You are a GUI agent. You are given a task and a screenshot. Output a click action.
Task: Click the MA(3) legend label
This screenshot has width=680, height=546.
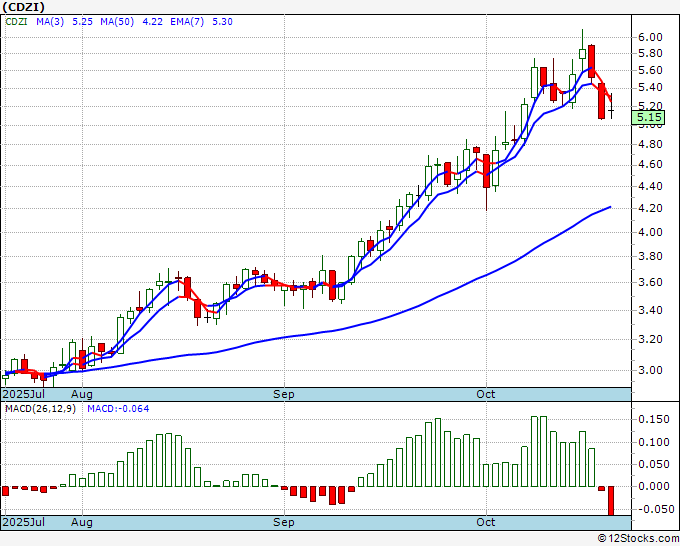[x=50, y=21]
